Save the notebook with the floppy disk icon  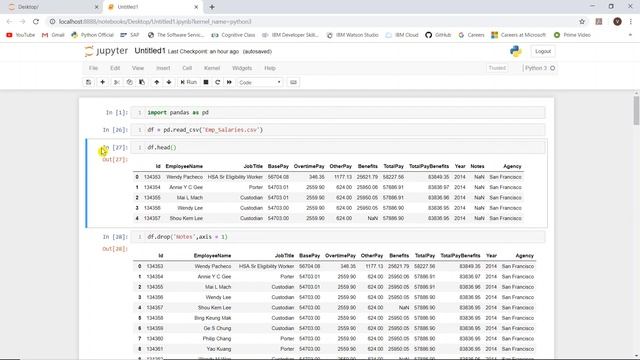pos(89,82)
